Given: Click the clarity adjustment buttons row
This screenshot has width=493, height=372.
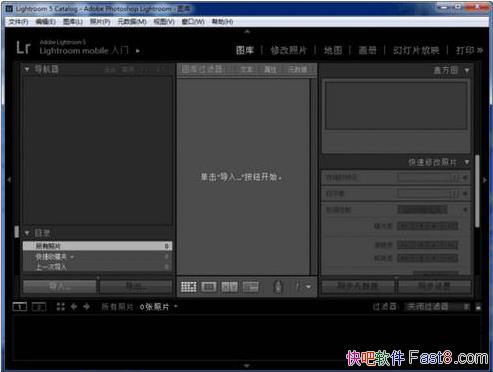Looking at the screenshot, I should [428, 245].
